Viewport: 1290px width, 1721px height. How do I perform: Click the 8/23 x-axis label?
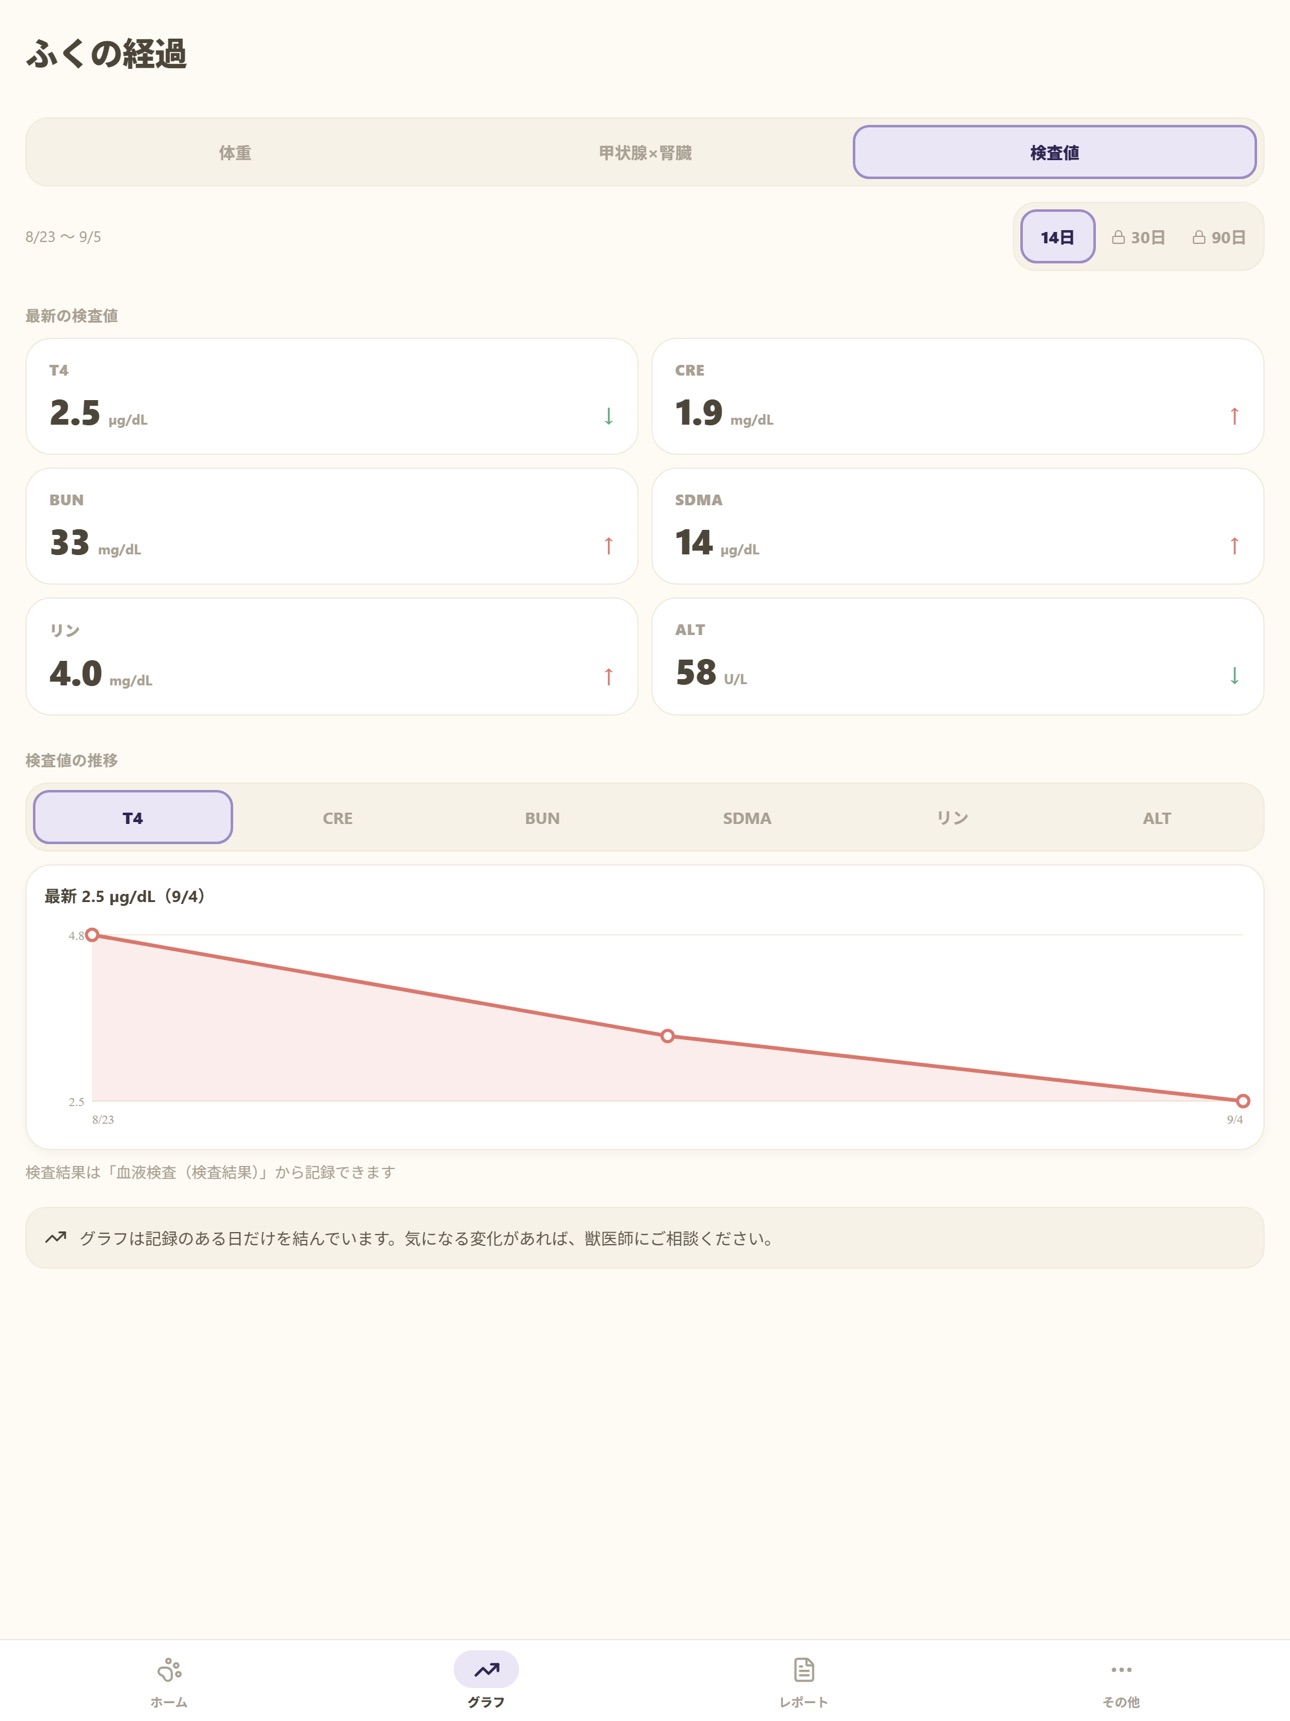(x=103, y=1120)
